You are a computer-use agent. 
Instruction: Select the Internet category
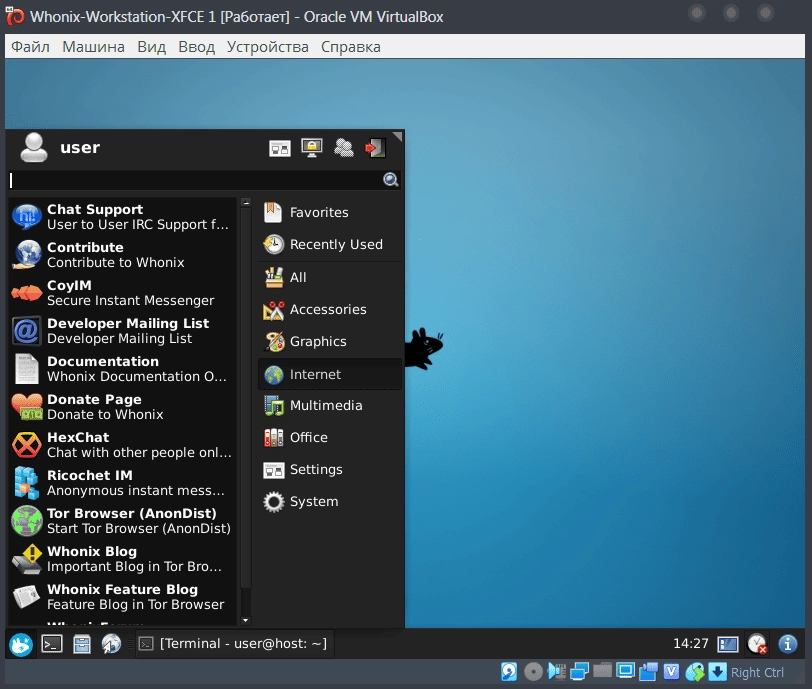pyautogui.click(x=330, y=374)
